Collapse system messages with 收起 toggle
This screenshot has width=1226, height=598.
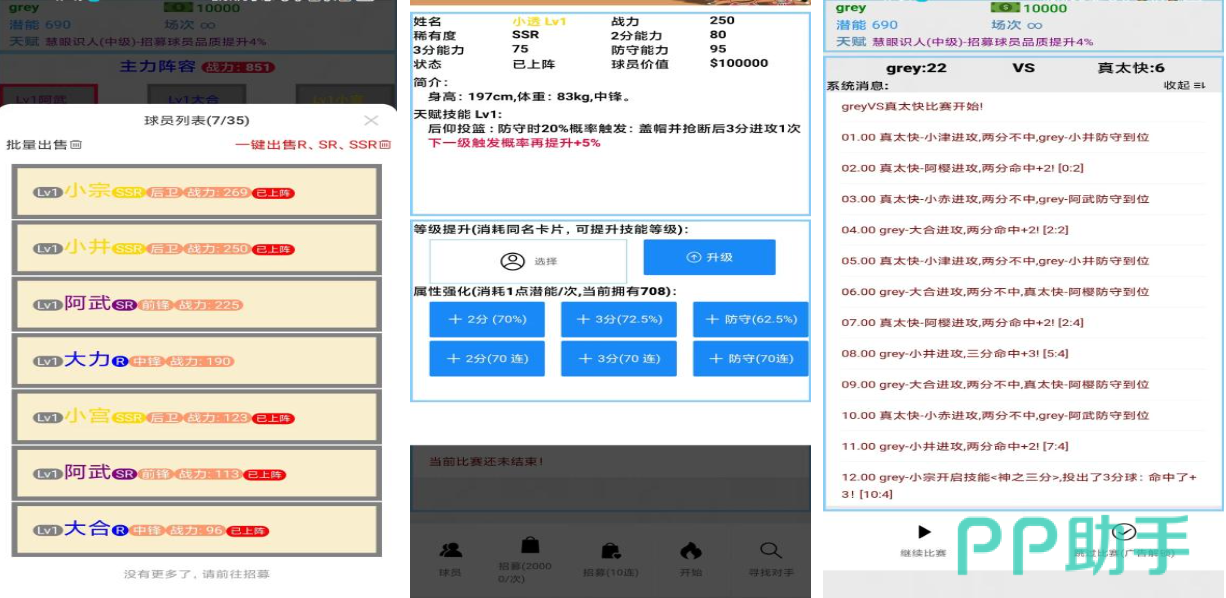click(x=1184, y=86)
